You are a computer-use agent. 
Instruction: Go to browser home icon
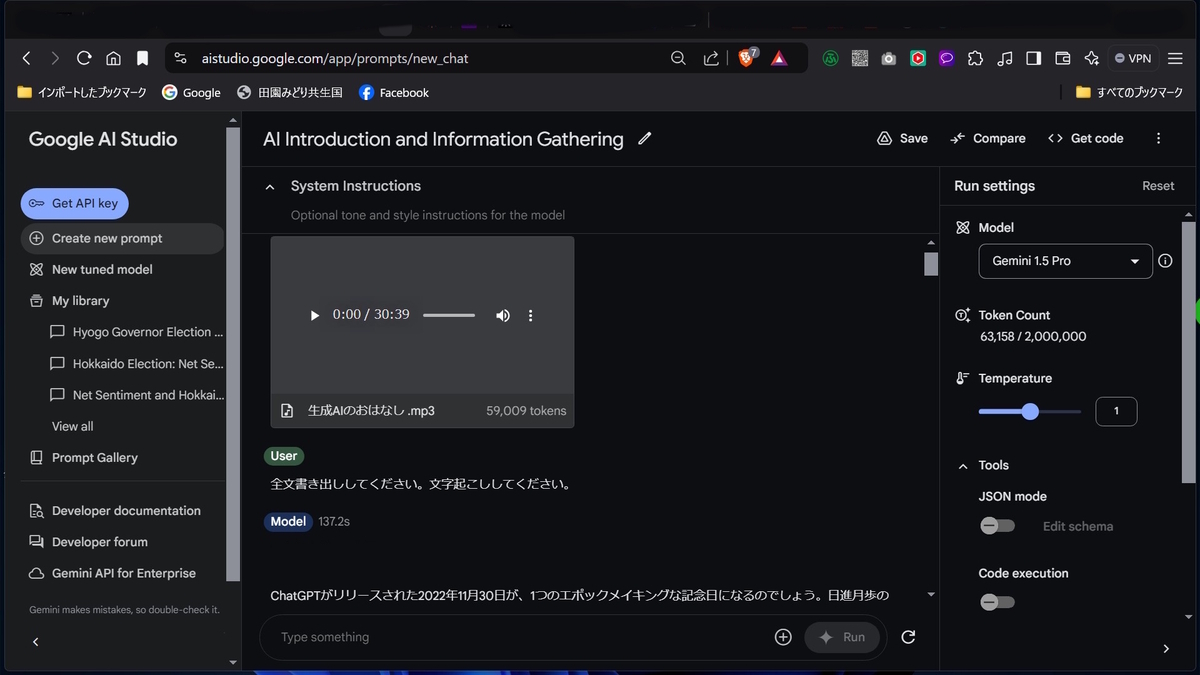click(113, 58)
